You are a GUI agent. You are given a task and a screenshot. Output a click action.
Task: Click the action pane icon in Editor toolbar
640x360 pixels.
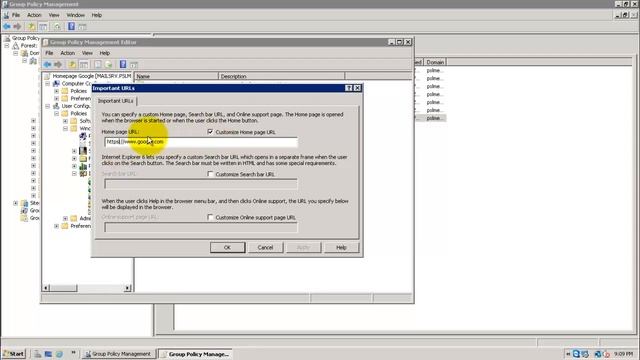click(x=134, y=64)
